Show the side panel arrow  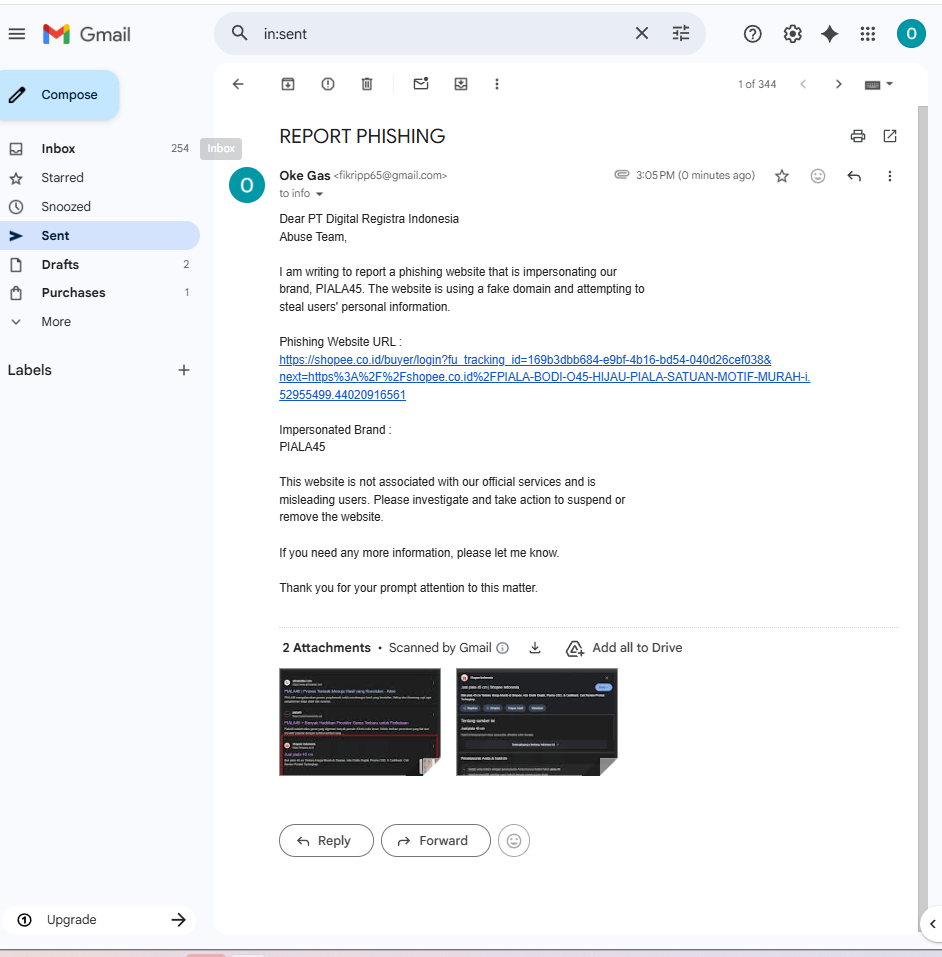(932, 923)
